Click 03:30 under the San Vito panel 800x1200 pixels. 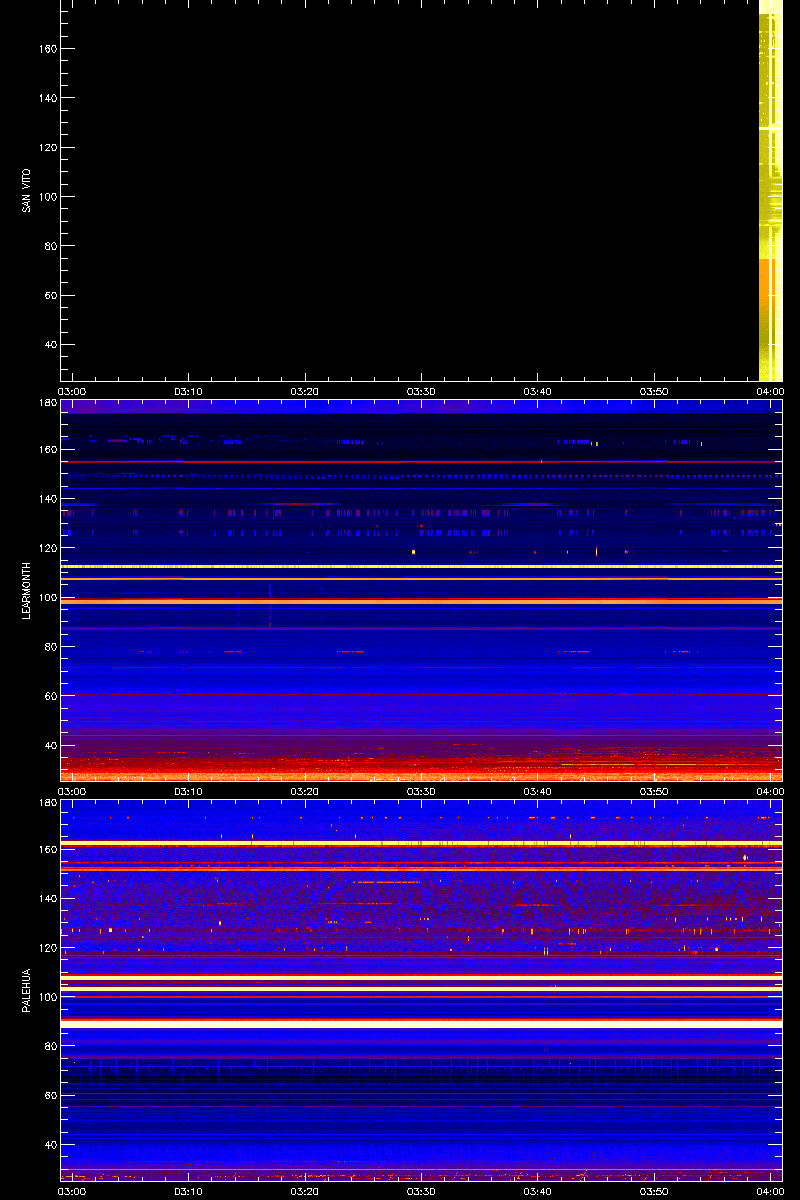click(x=421, y=391)
